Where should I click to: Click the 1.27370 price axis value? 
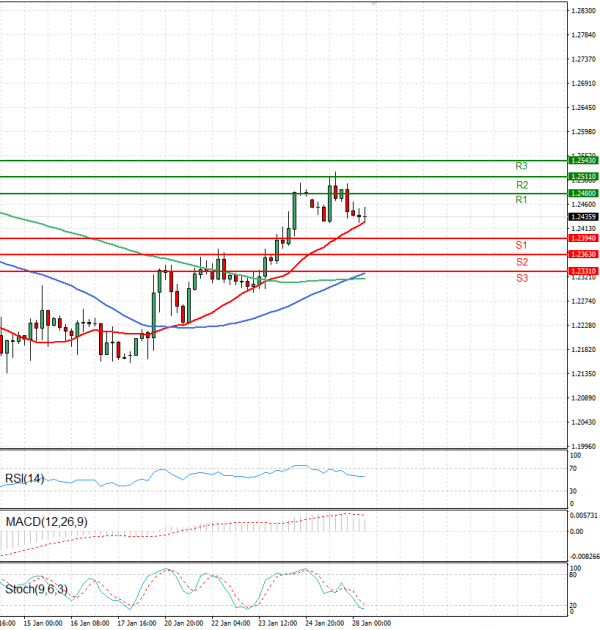pyautogui.click(x=583, y=59)
